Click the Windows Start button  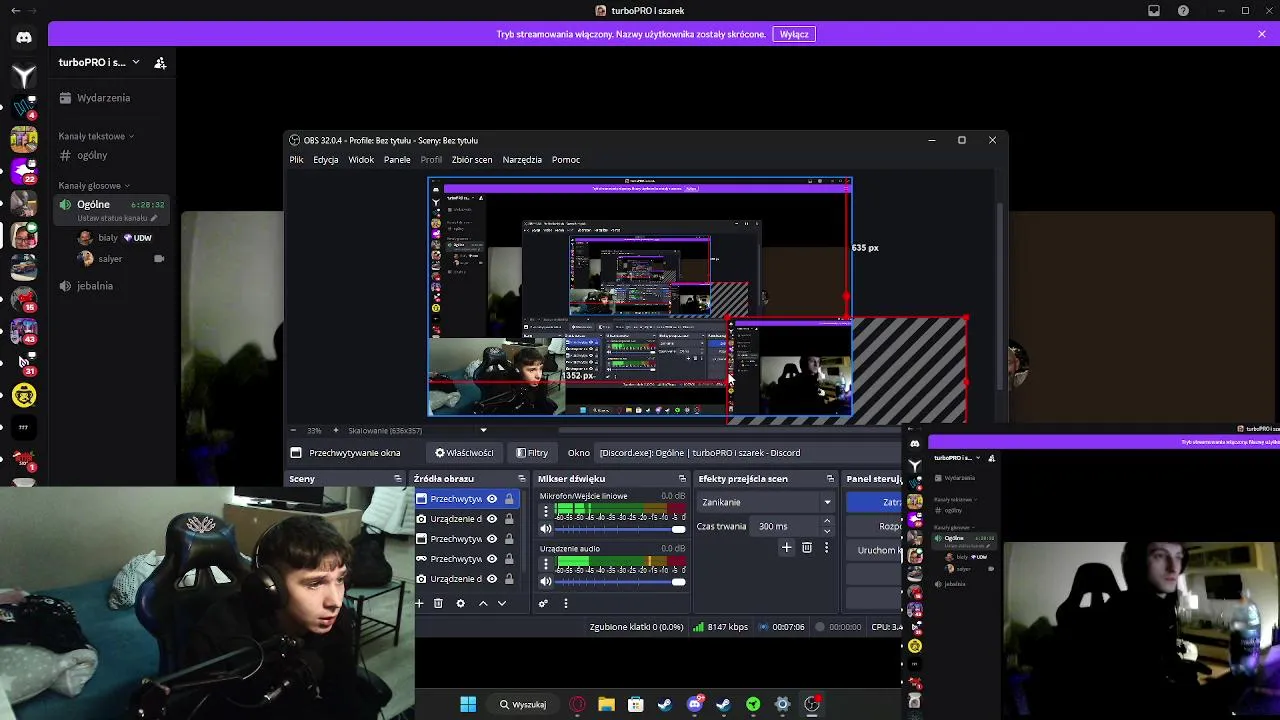tap(468, 704)
